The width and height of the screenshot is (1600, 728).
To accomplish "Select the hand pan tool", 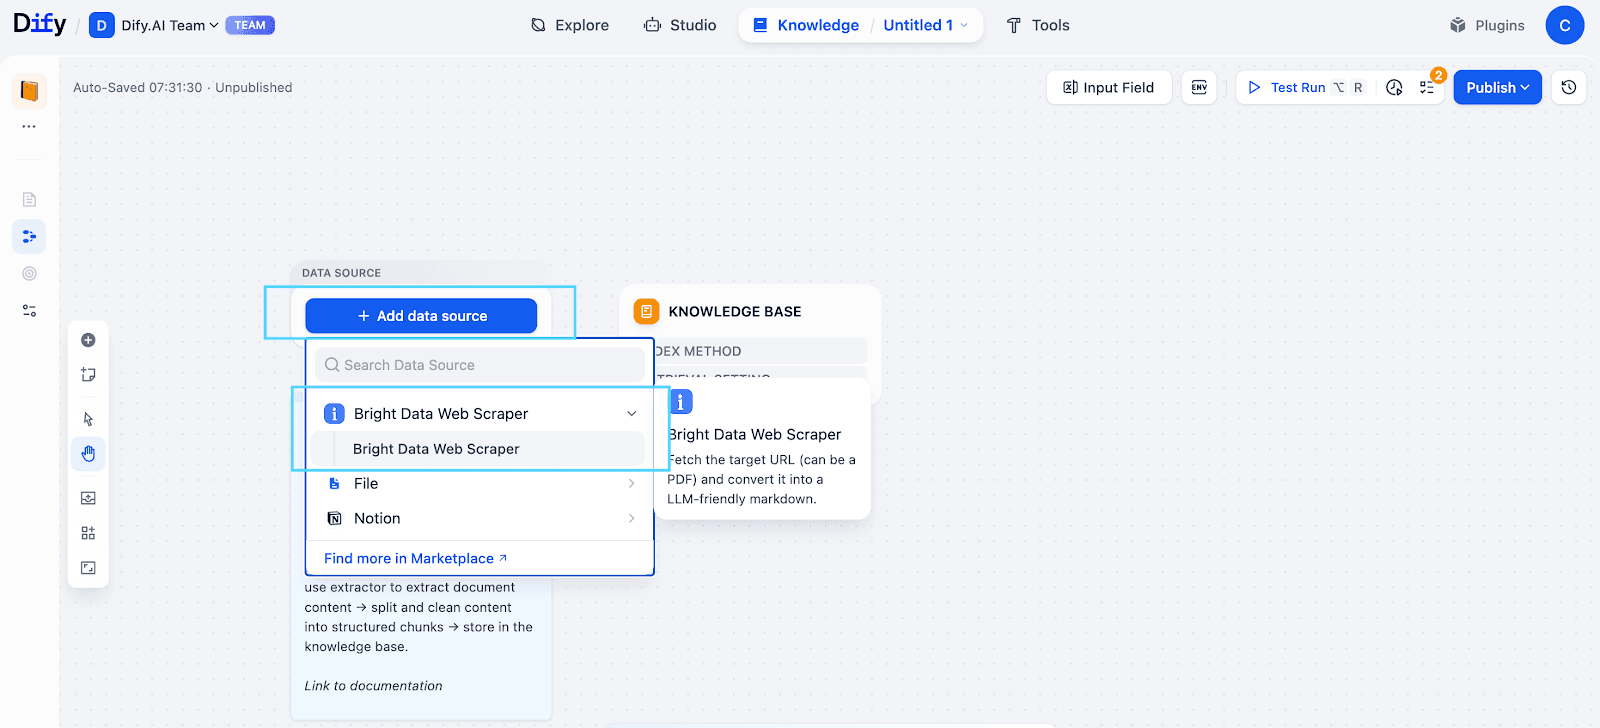I will [88, 454].
